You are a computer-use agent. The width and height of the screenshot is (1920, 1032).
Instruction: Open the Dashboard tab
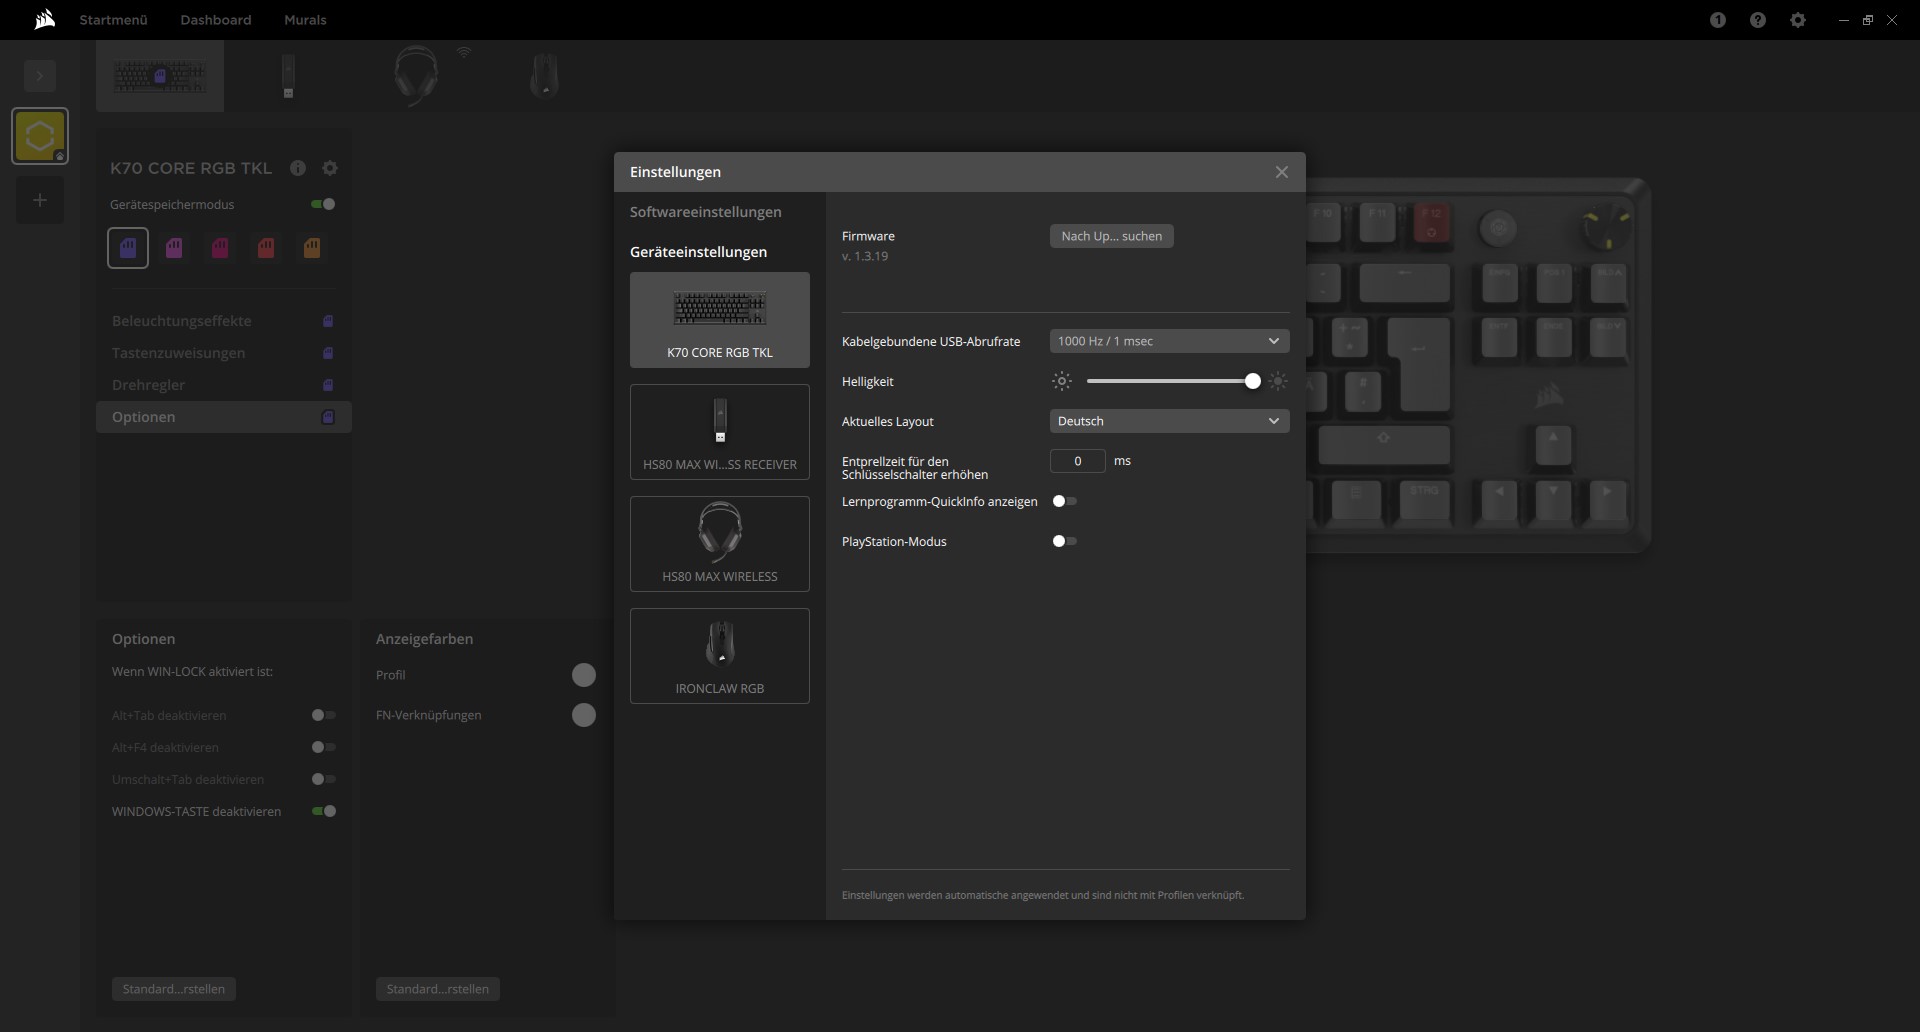coord(216,20)
